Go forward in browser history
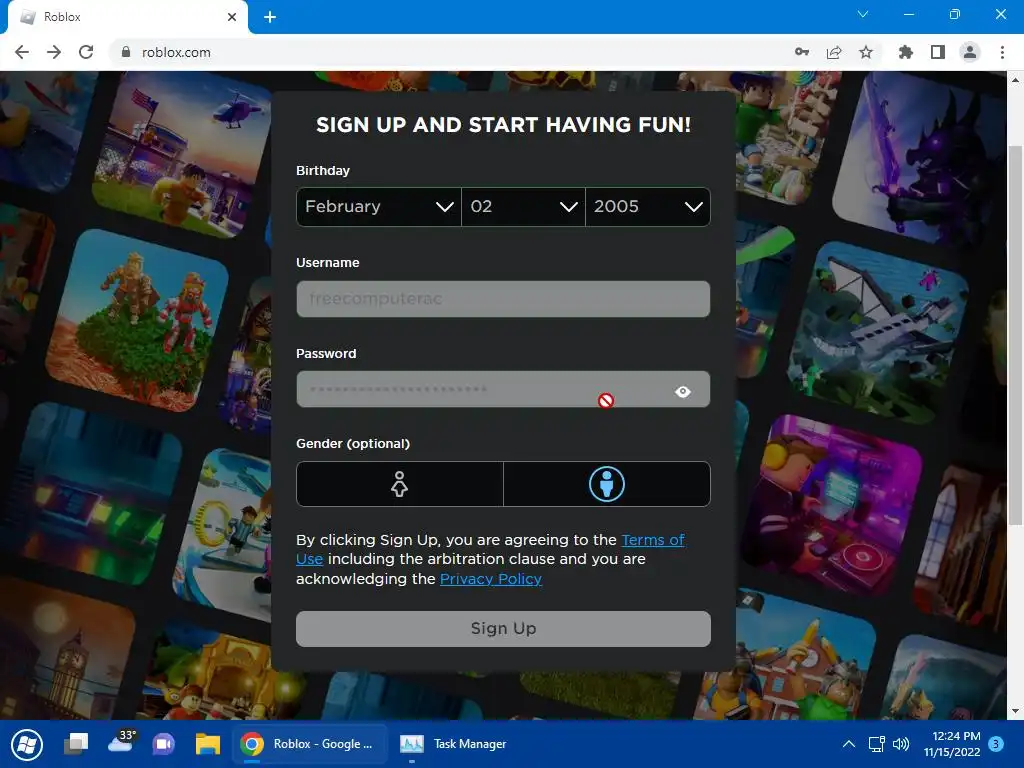The width and height of the screenshot is (1024, 768). (54, 52)
